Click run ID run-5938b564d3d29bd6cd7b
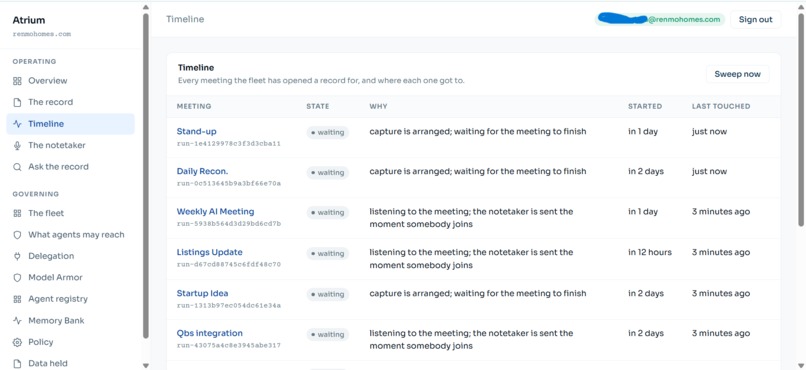Viewport: 806px width, 370px height. click(x=229, y=224)
